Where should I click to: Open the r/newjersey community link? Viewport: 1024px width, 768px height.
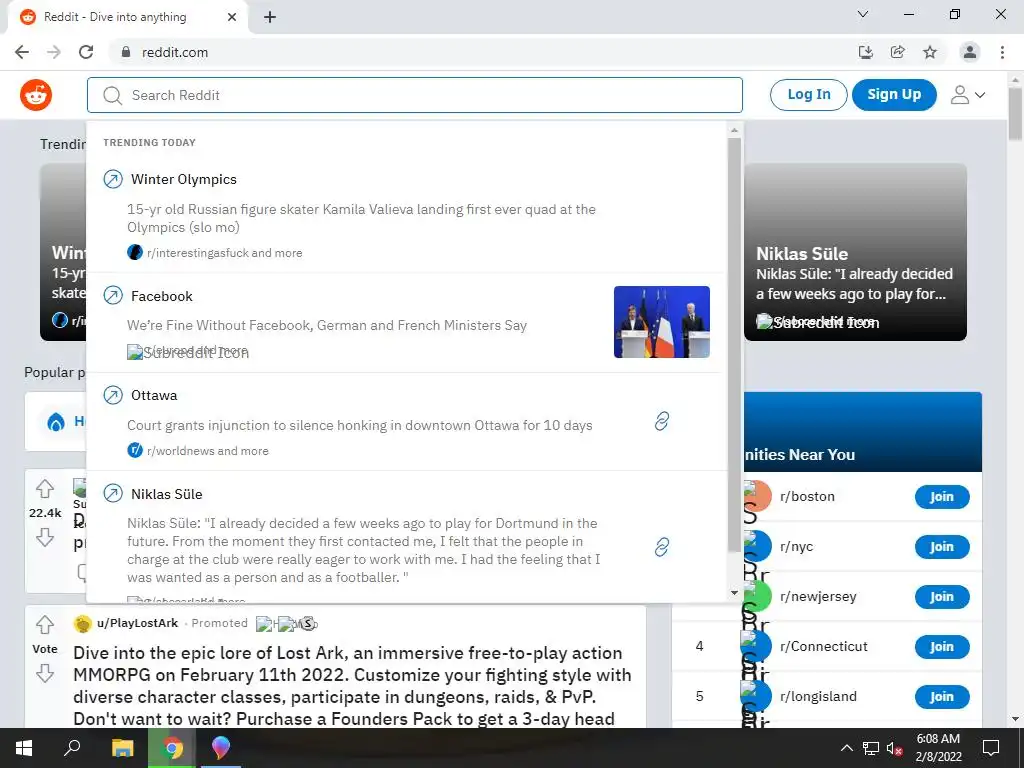[x=818, y=596]
